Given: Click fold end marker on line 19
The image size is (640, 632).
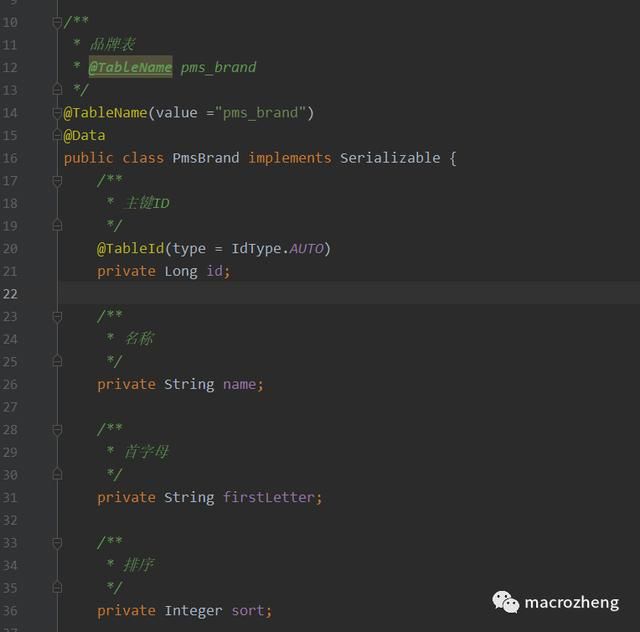Looking at the screenshot, I should [x=57, y=225].
